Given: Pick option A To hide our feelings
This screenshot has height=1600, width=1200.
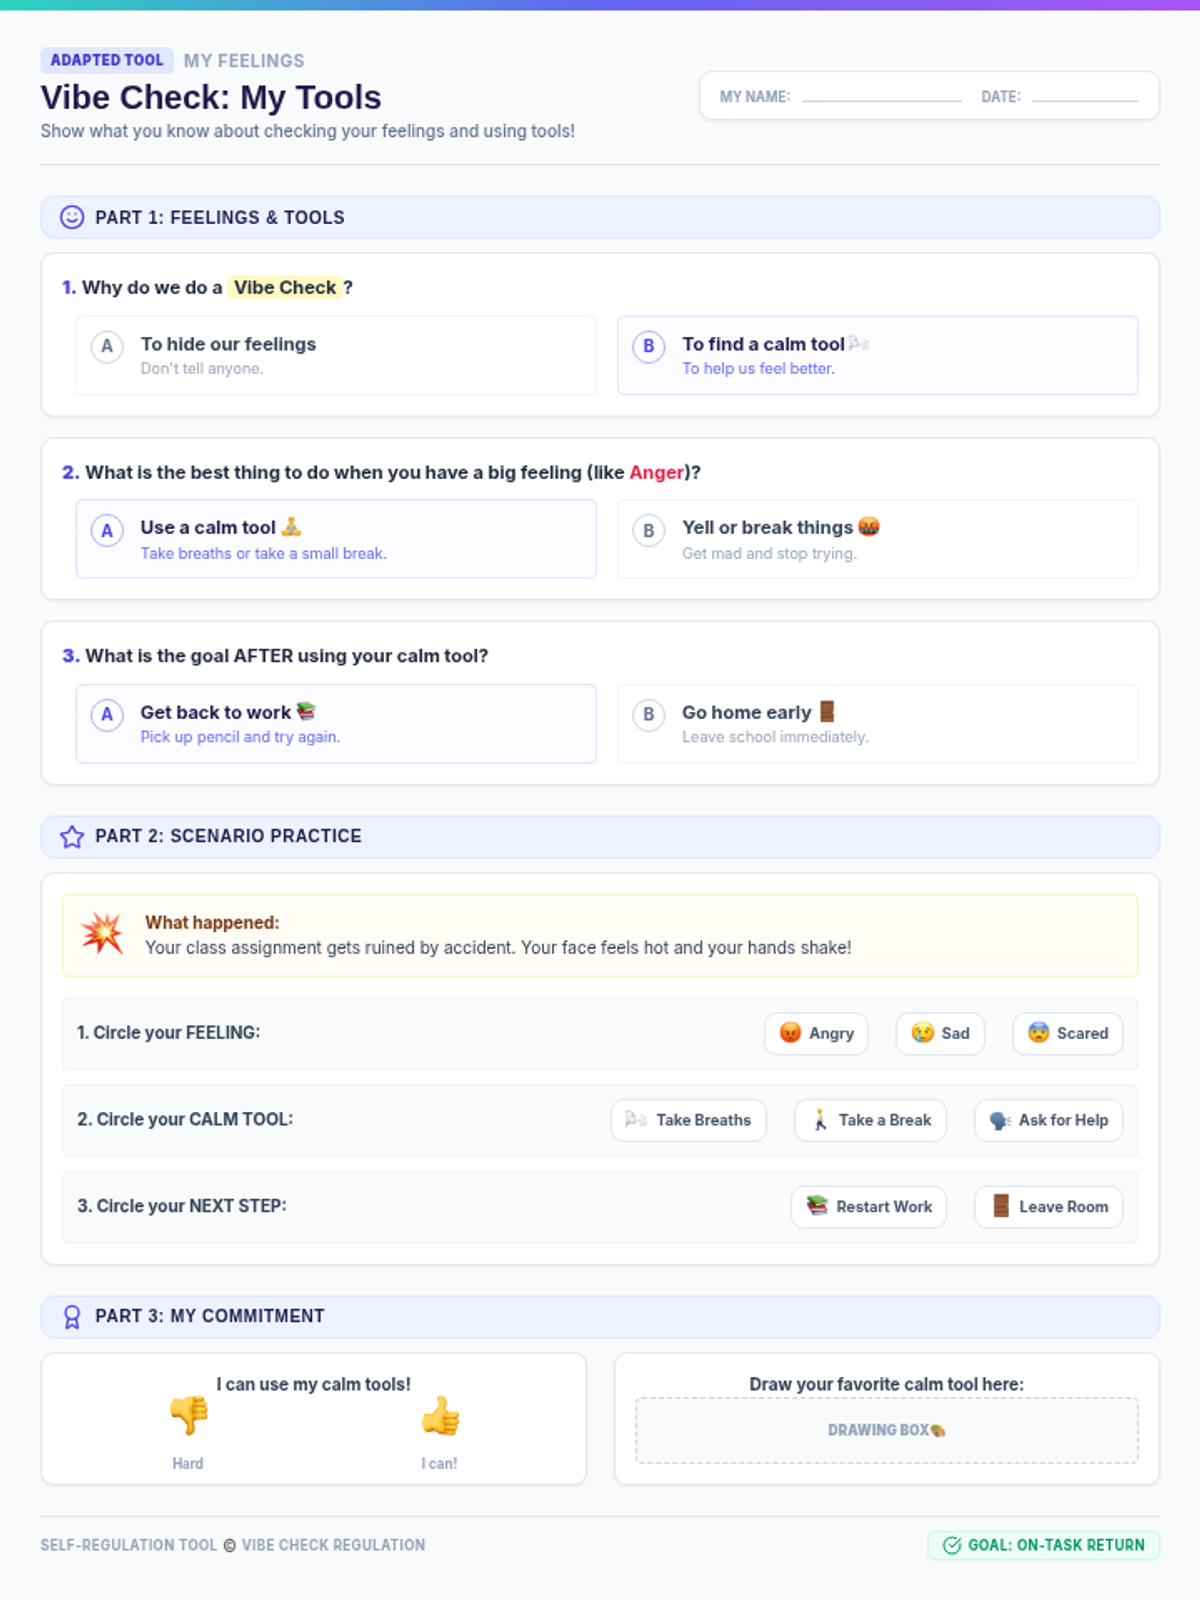Looking at the screenshot, I should (336, 356).
